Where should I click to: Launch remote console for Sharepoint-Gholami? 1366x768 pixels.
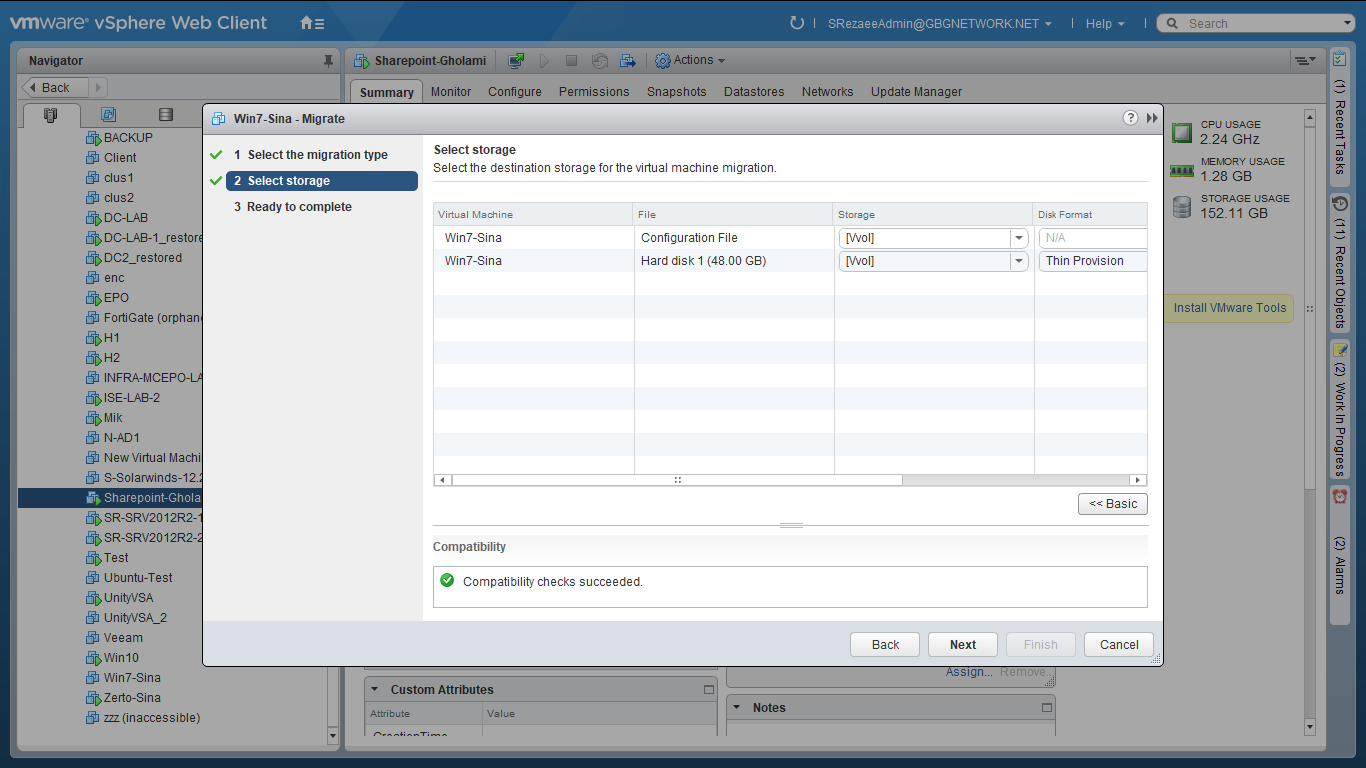click(516, 61)
